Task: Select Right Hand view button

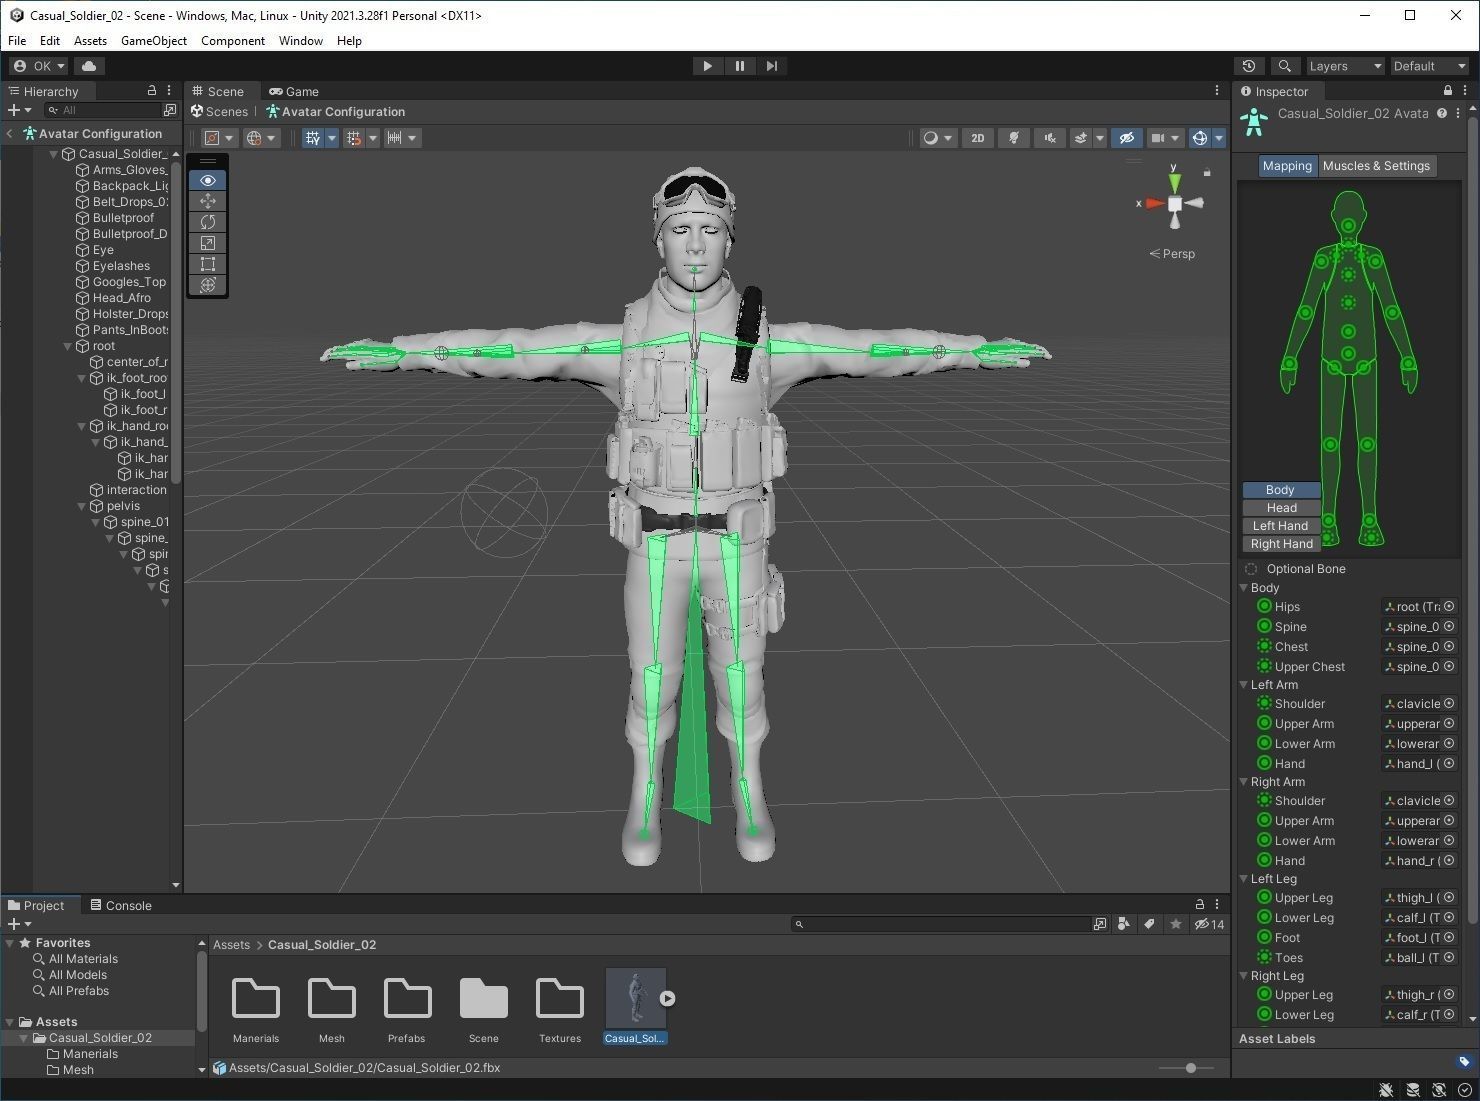Action: 1281,544
